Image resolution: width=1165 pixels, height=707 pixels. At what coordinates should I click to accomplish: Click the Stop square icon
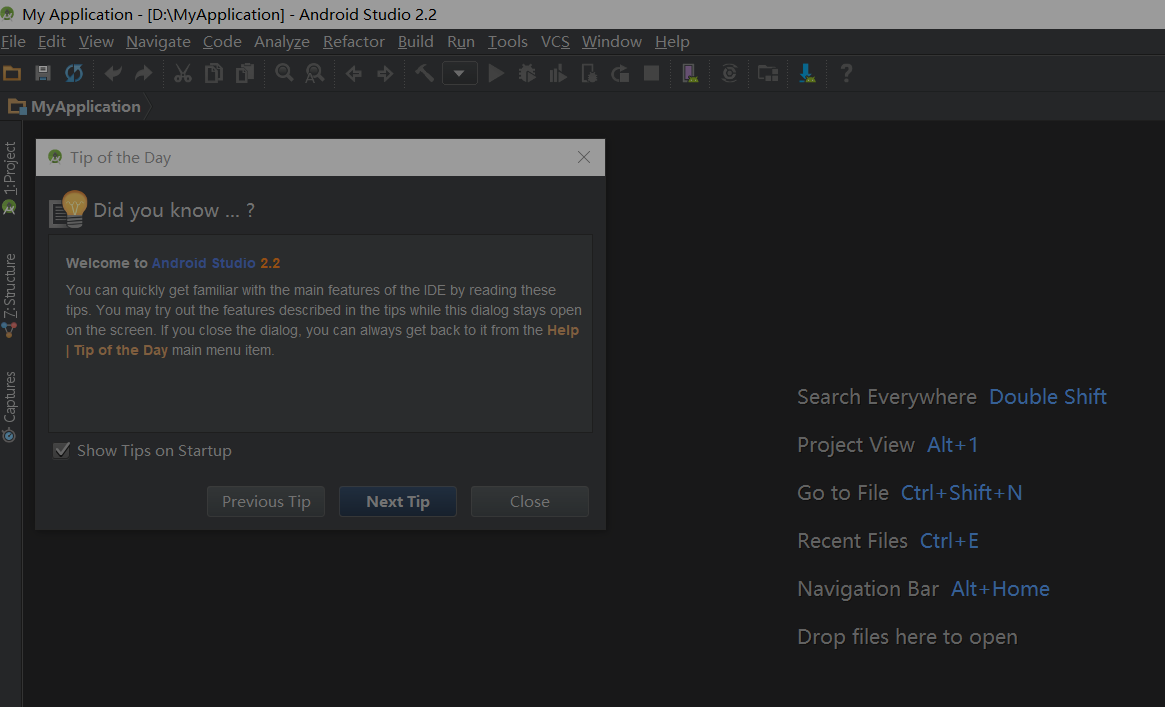tap(652, 74)
